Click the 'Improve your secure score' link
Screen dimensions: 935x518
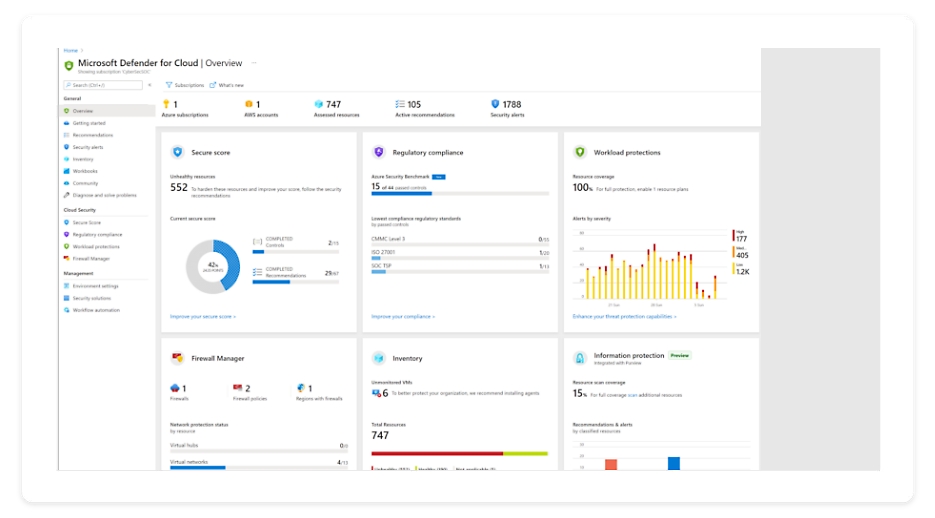(x=203, y=316)
